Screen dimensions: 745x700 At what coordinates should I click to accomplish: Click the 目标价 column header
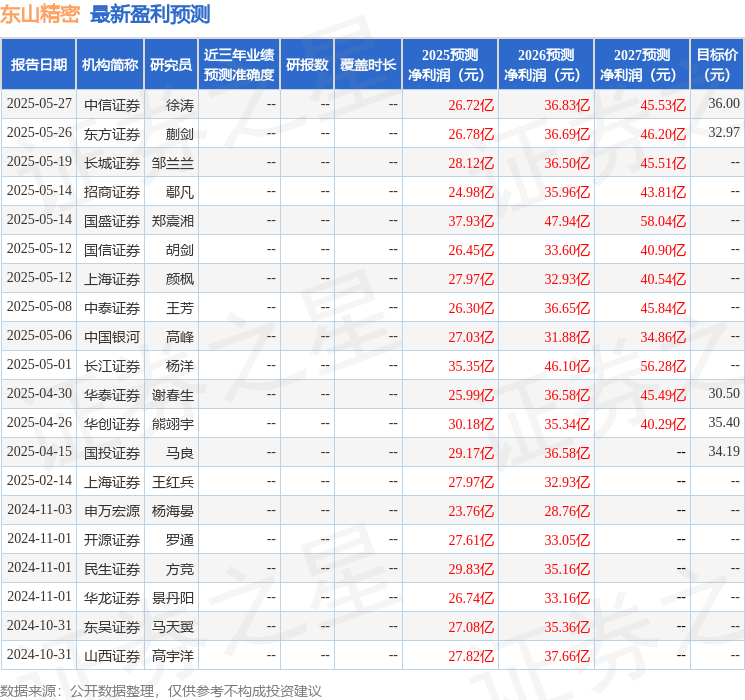point(717,65)
